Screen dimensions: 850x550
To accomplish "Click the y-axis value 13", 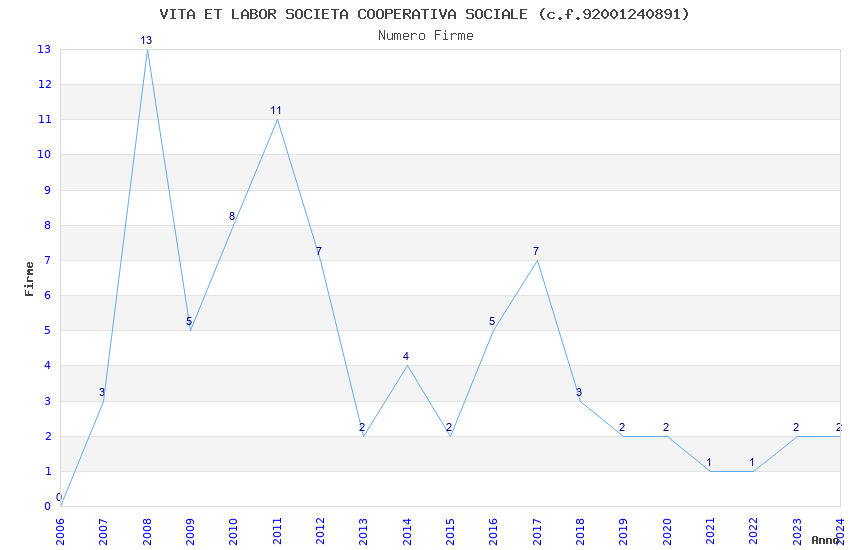I will click(44, 49).
